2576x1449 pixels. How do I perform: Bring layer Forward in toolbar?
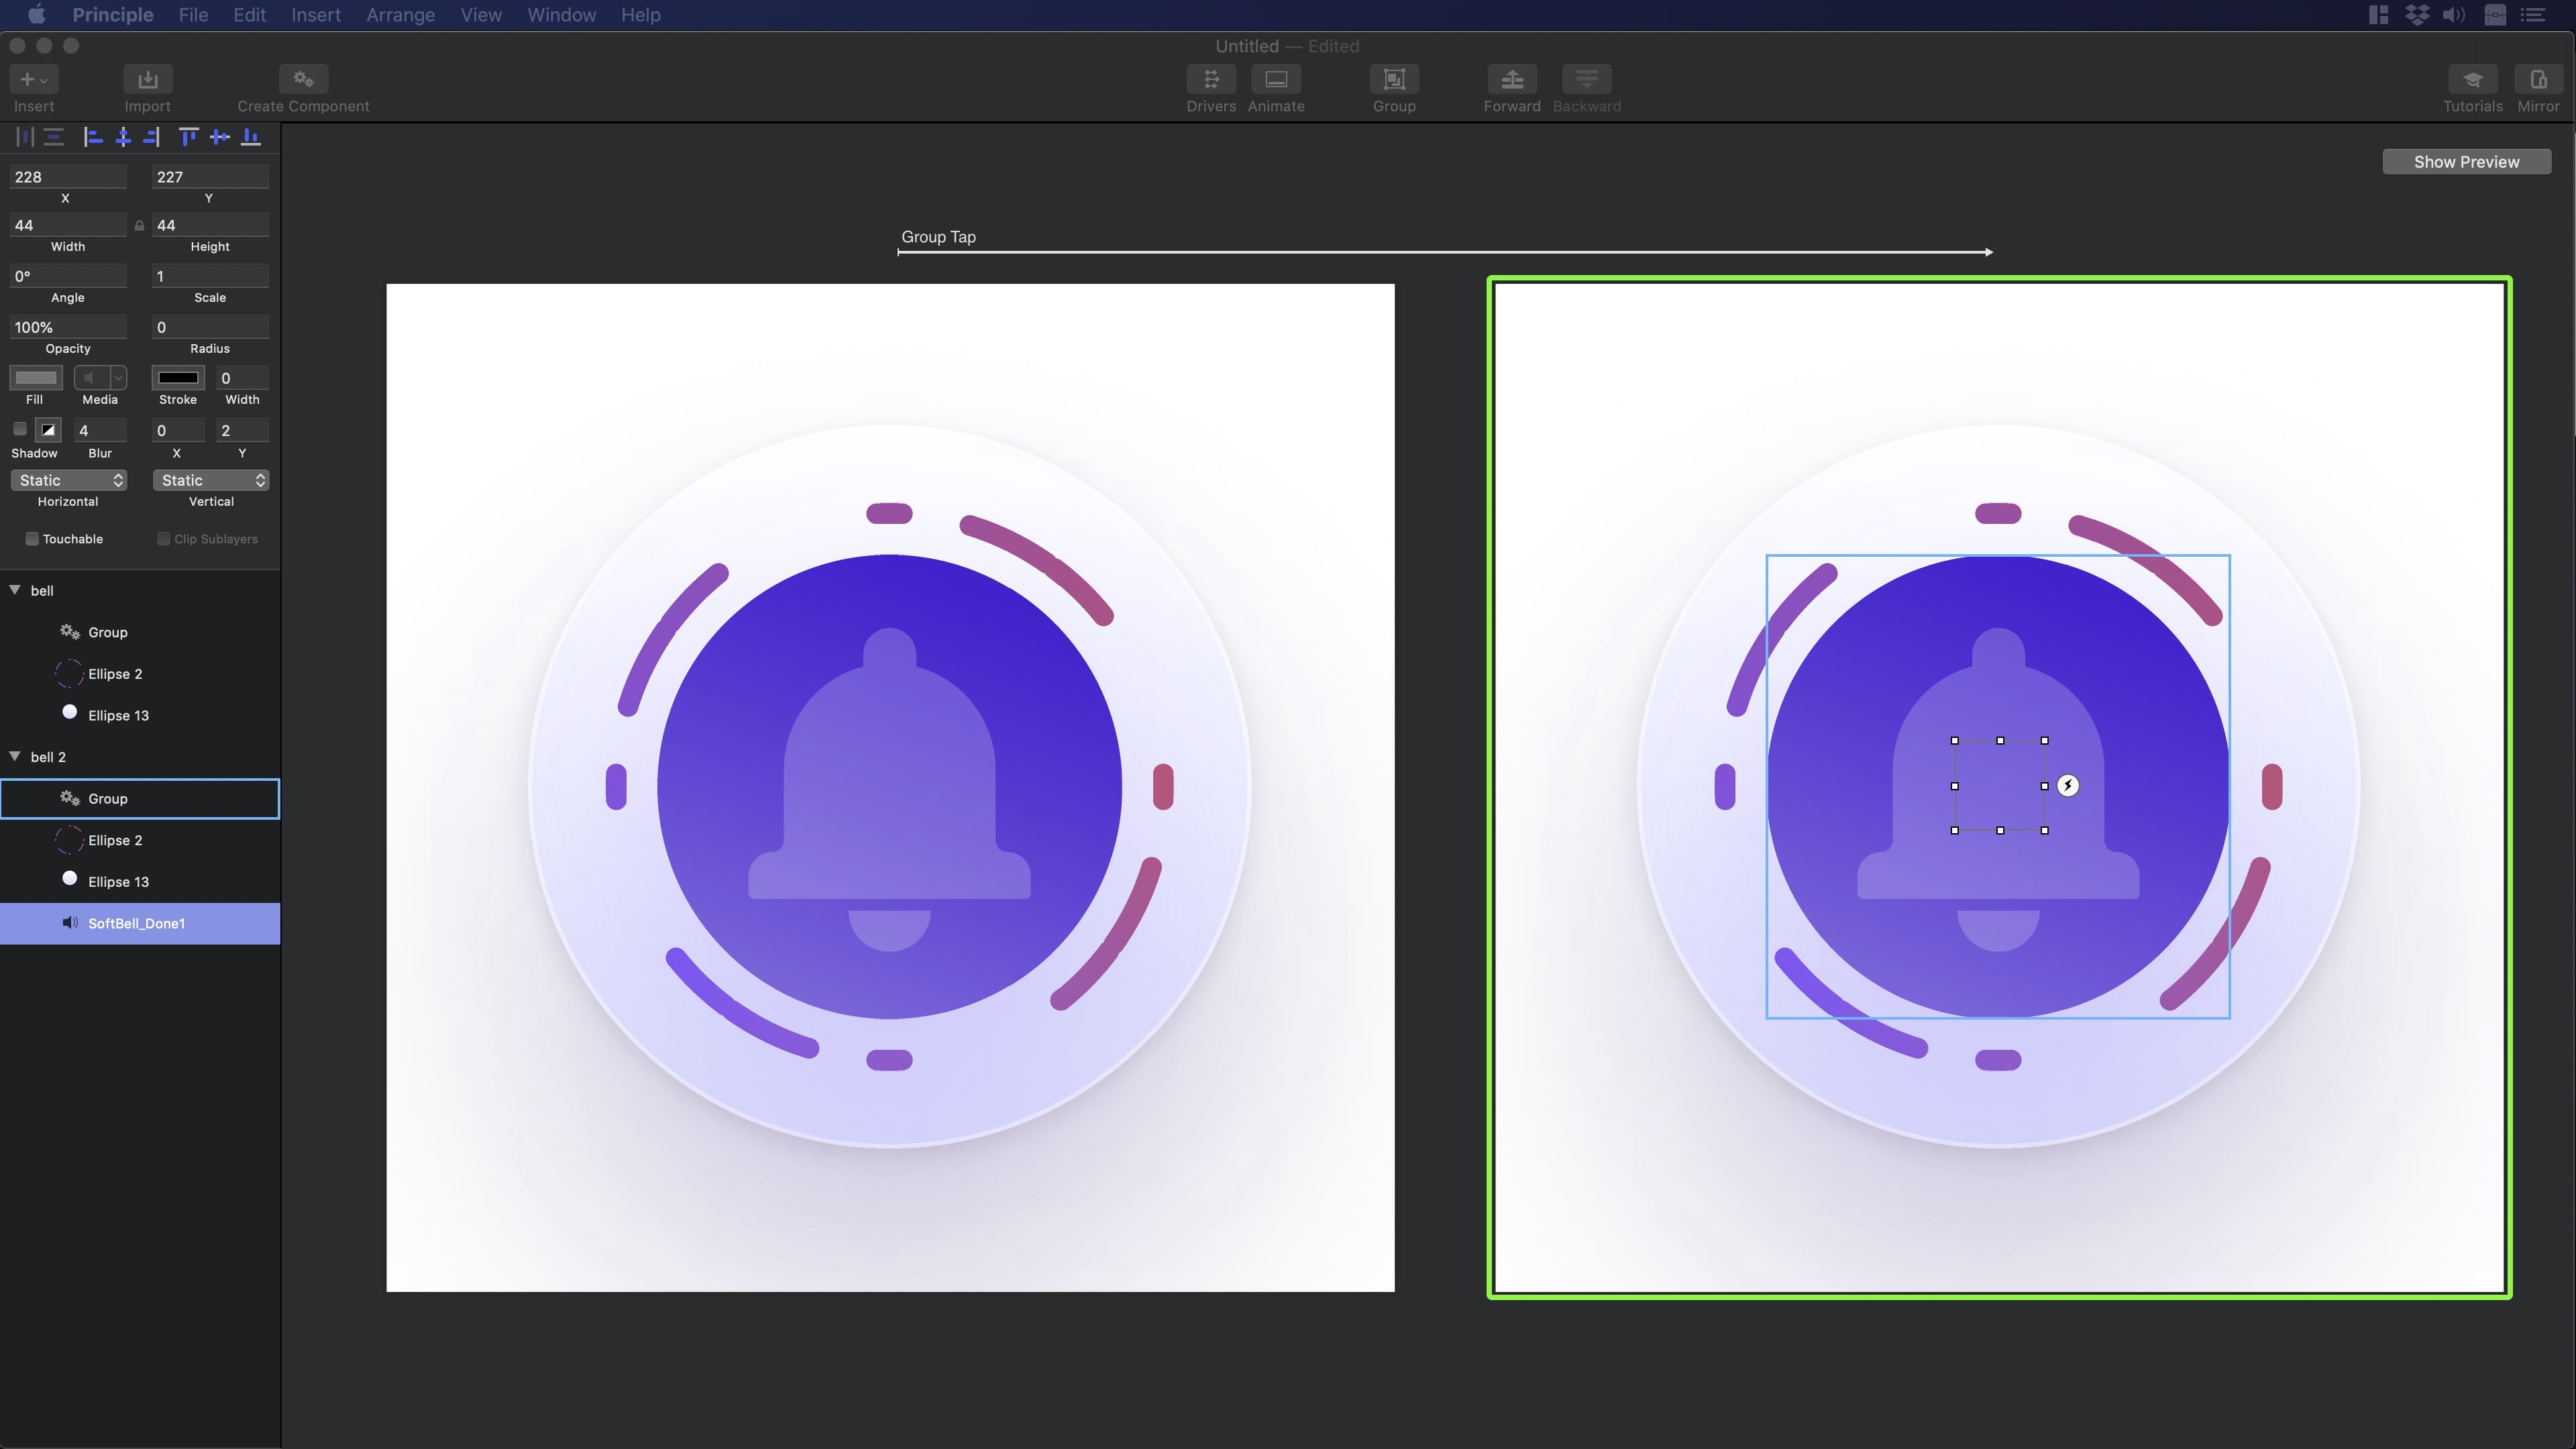point(1511,80)
